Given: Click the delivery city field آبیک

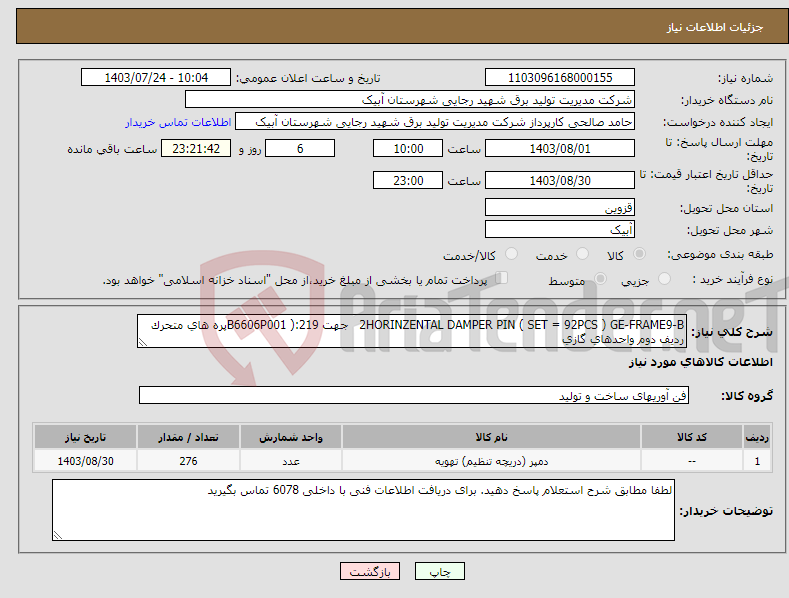Looking at the screenshot, I should point(560,230).
